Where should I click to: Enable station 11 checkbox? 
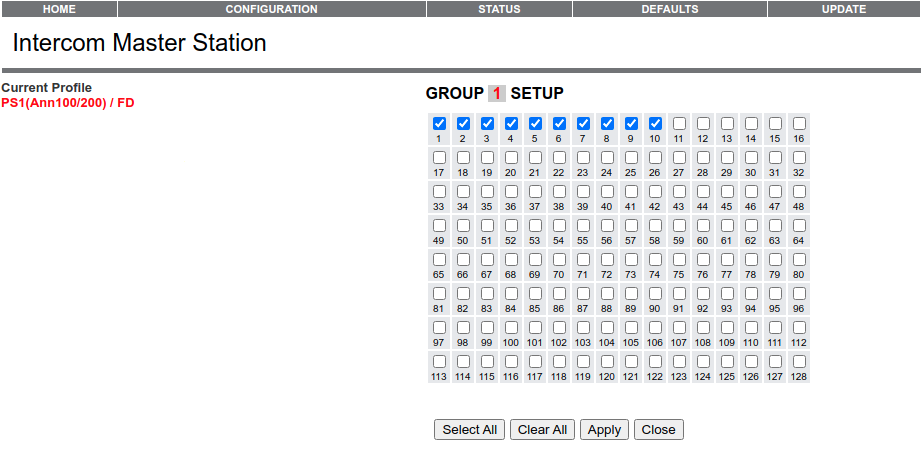[x=679, y=124]
